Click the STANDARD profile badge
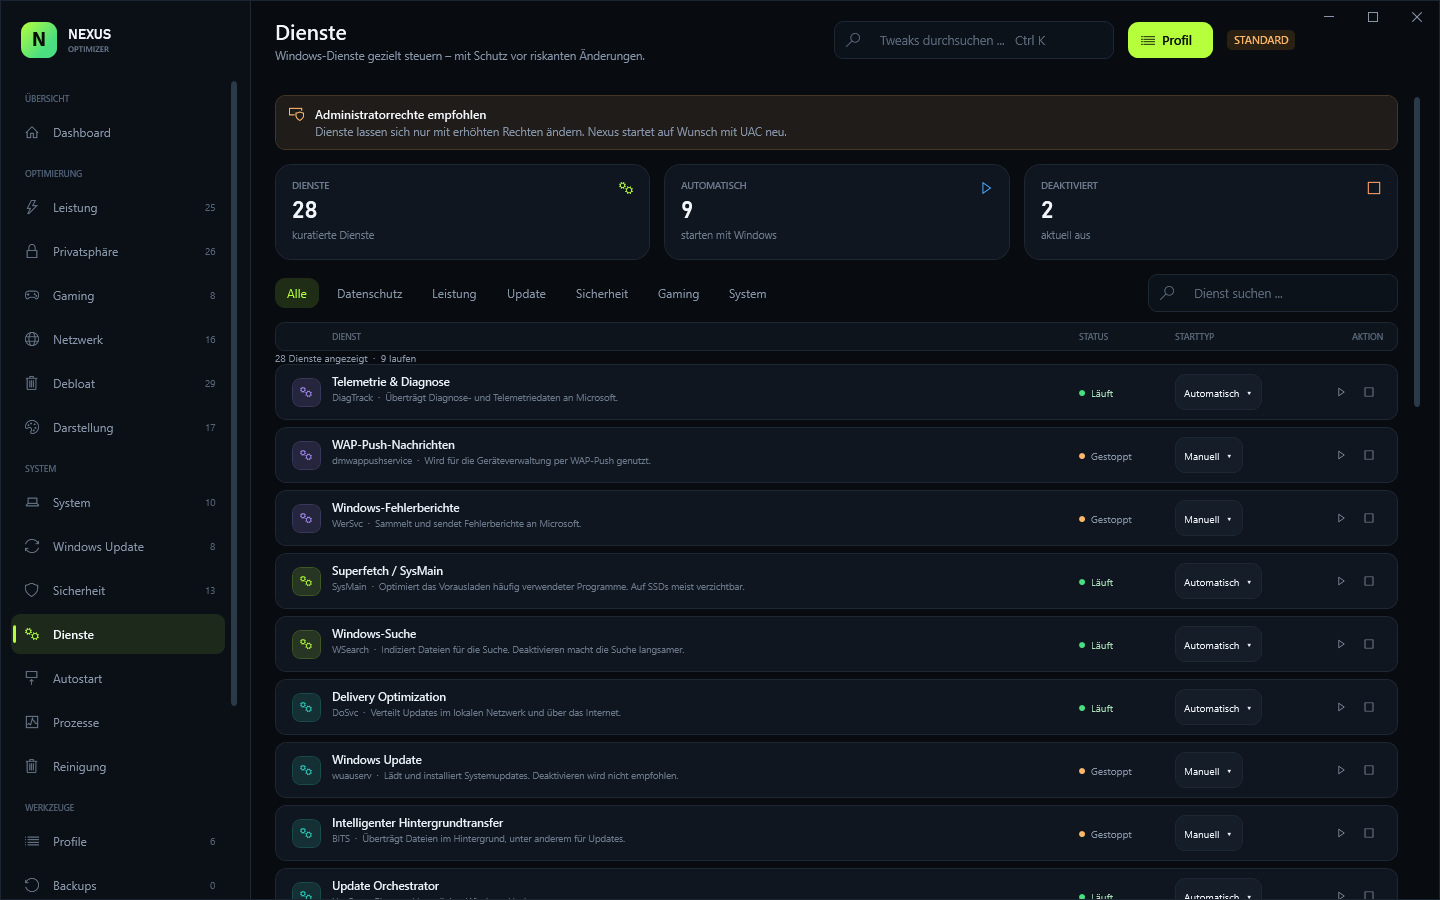Image resolution: width=1440 pixels, height=900 pixels. coord(1261,40)
